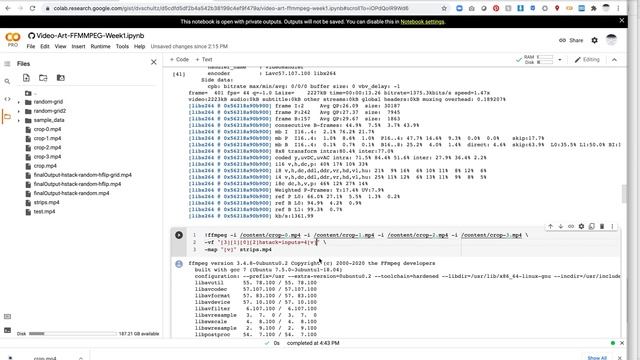Open the Tools menu
Viewport: 640px width, 360px height.
122,47
